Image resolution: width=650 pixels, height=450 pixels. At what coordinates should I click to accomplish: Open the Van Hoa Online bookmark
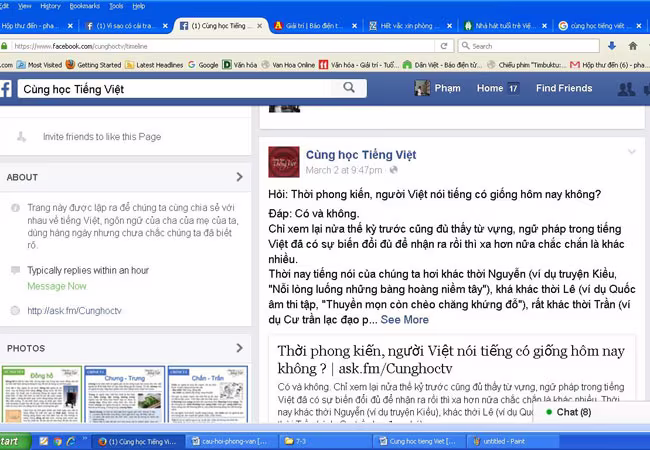tap(288, 65)
